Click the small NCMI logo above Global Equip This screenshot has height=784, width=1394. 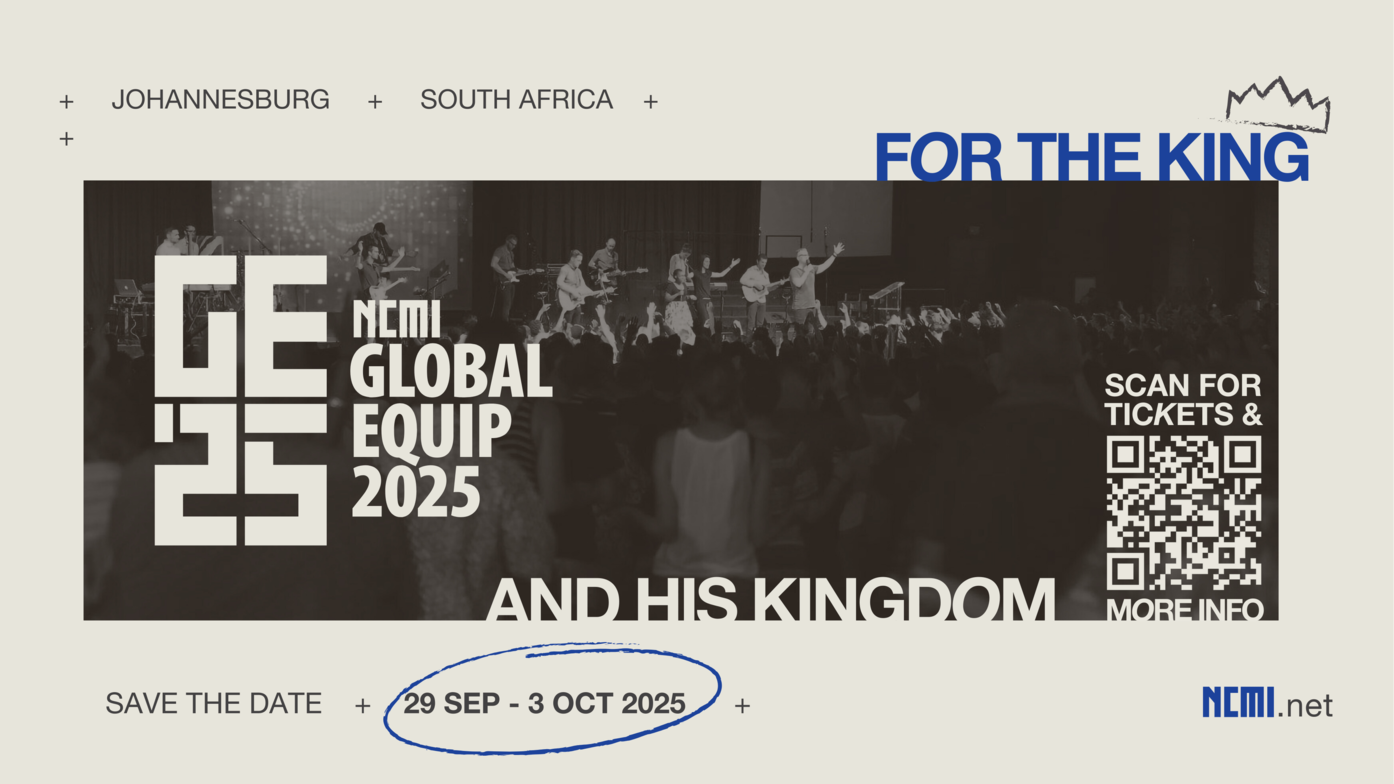click(x=397, y=320)
